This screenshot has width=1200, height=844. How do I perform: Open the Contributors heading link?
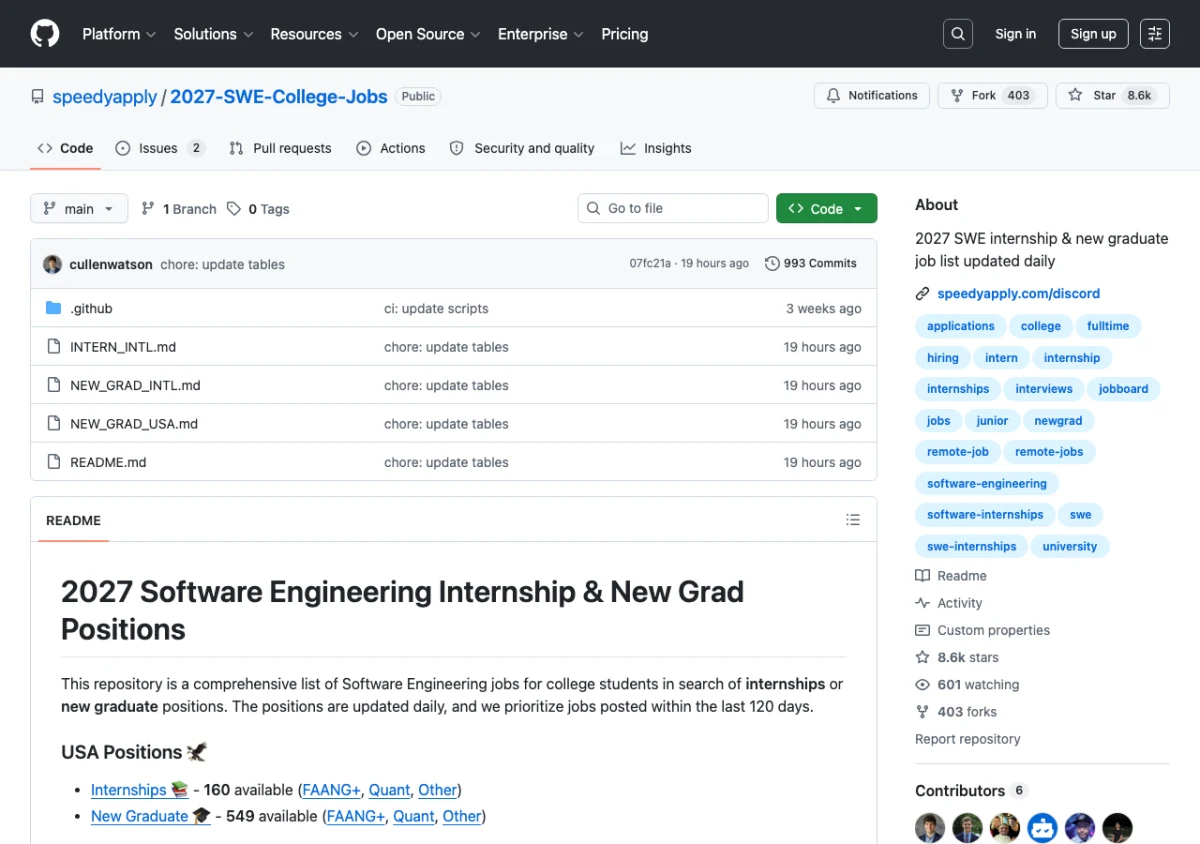point(971,791)
